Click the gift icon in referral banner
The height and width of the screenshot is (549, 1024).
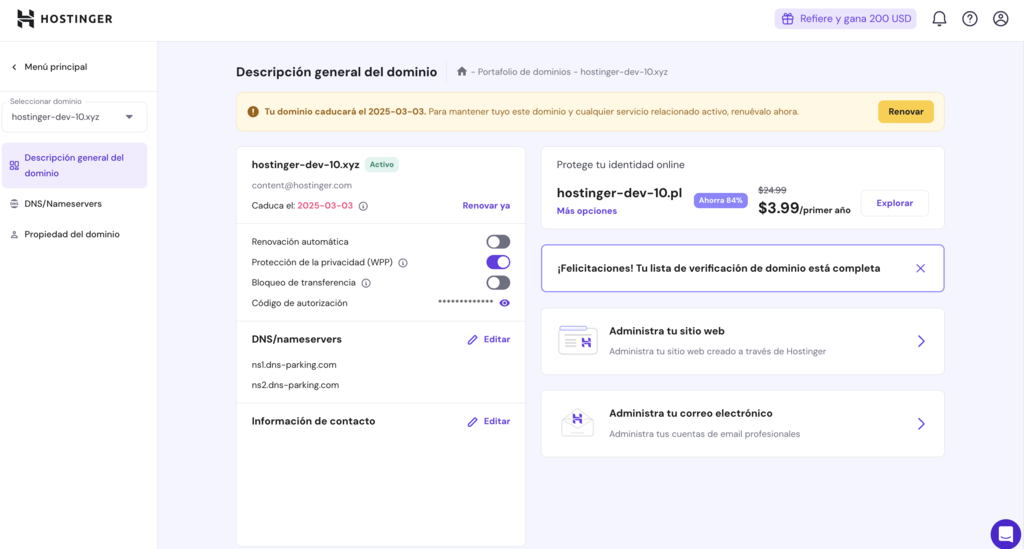[x=788, y=19]
